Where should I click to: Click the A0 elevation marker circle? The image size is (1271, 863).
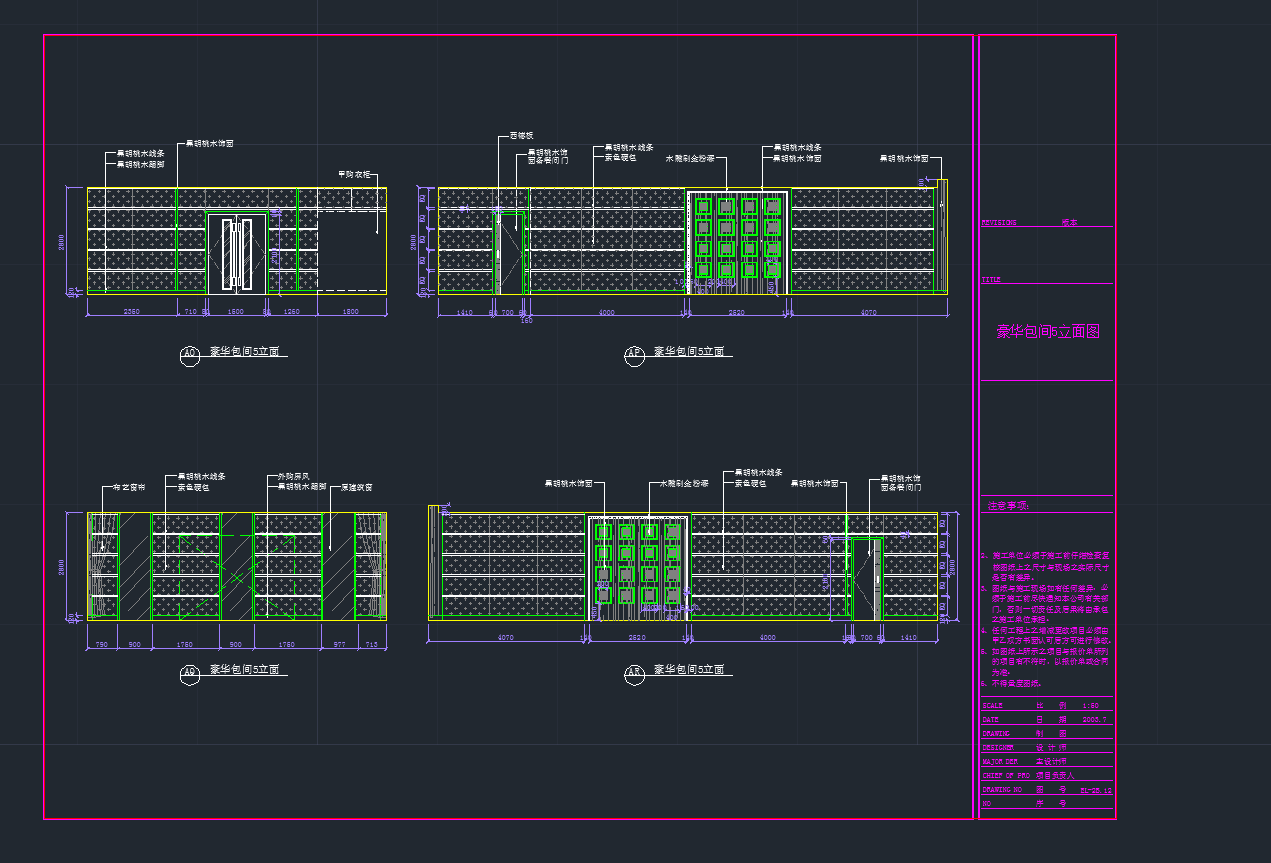pyautogui.click(x=190, y=354)
